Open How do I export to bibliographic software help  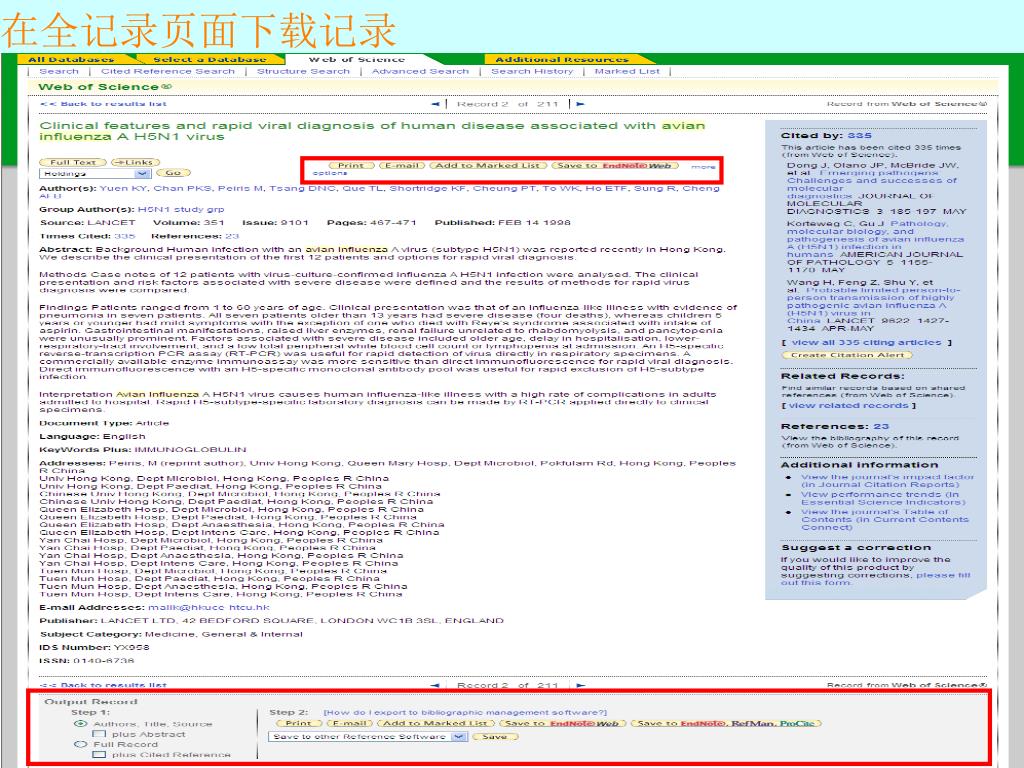point(465,712)
